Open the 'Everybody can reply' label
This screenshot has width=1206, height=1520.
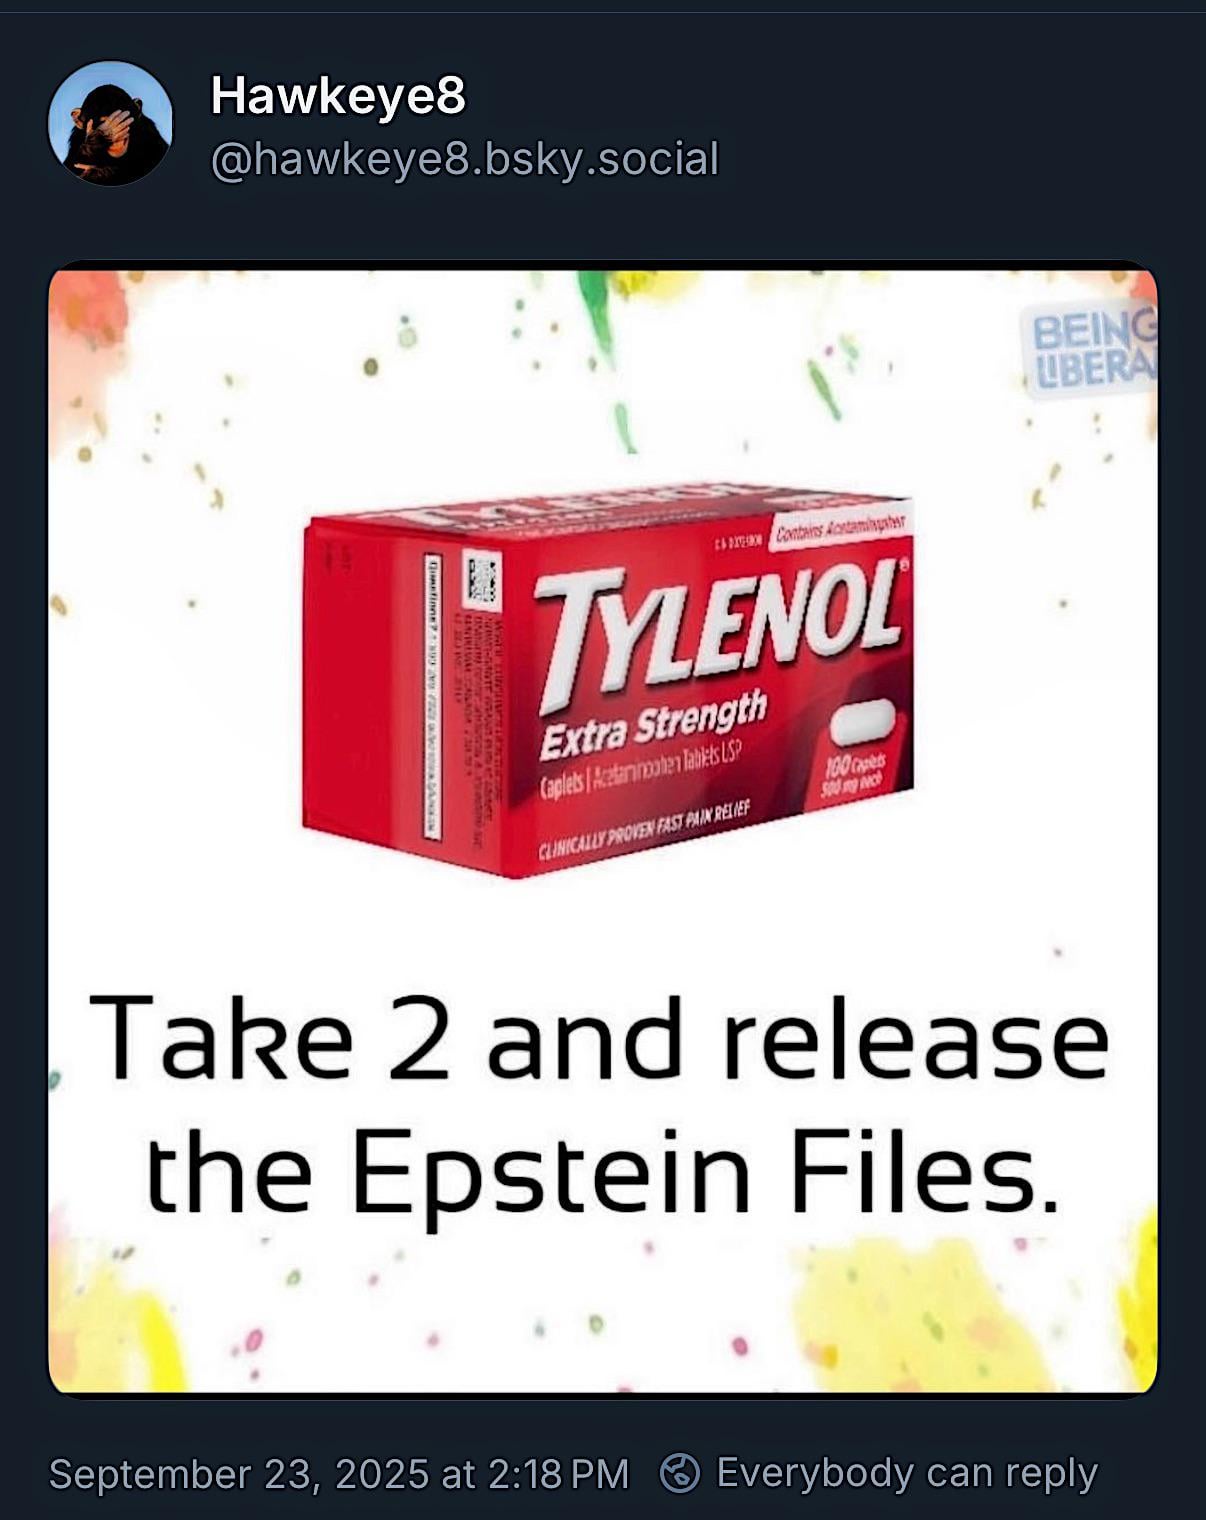coord(907,1473)
